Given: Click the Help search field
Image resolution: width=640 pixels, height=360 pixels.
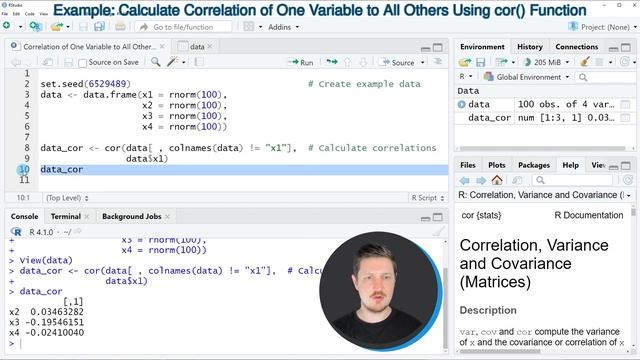Looking at the screenshot, I should (x=572, y=180).
